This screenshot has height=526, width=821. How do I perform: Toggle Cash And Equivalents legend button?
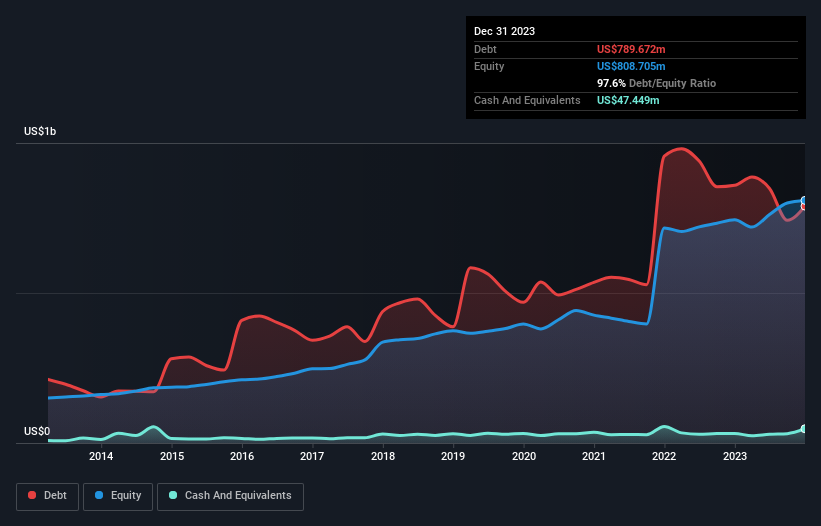(230, 496)
